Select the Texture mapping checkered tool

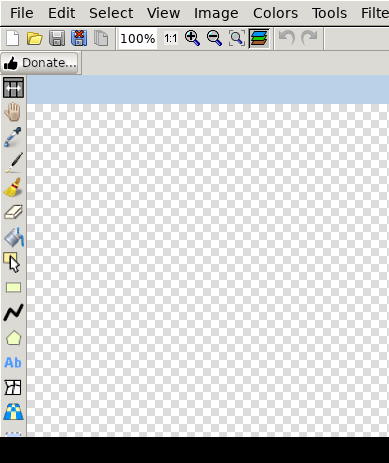(13, 412)
